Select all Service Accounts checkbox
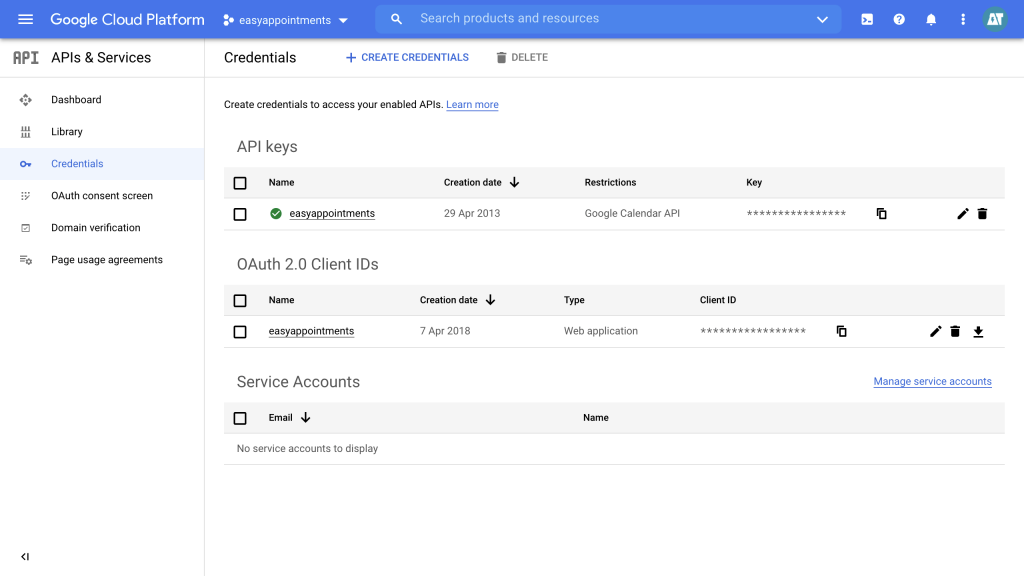The image size is (1024, 576). click(240, 418)
